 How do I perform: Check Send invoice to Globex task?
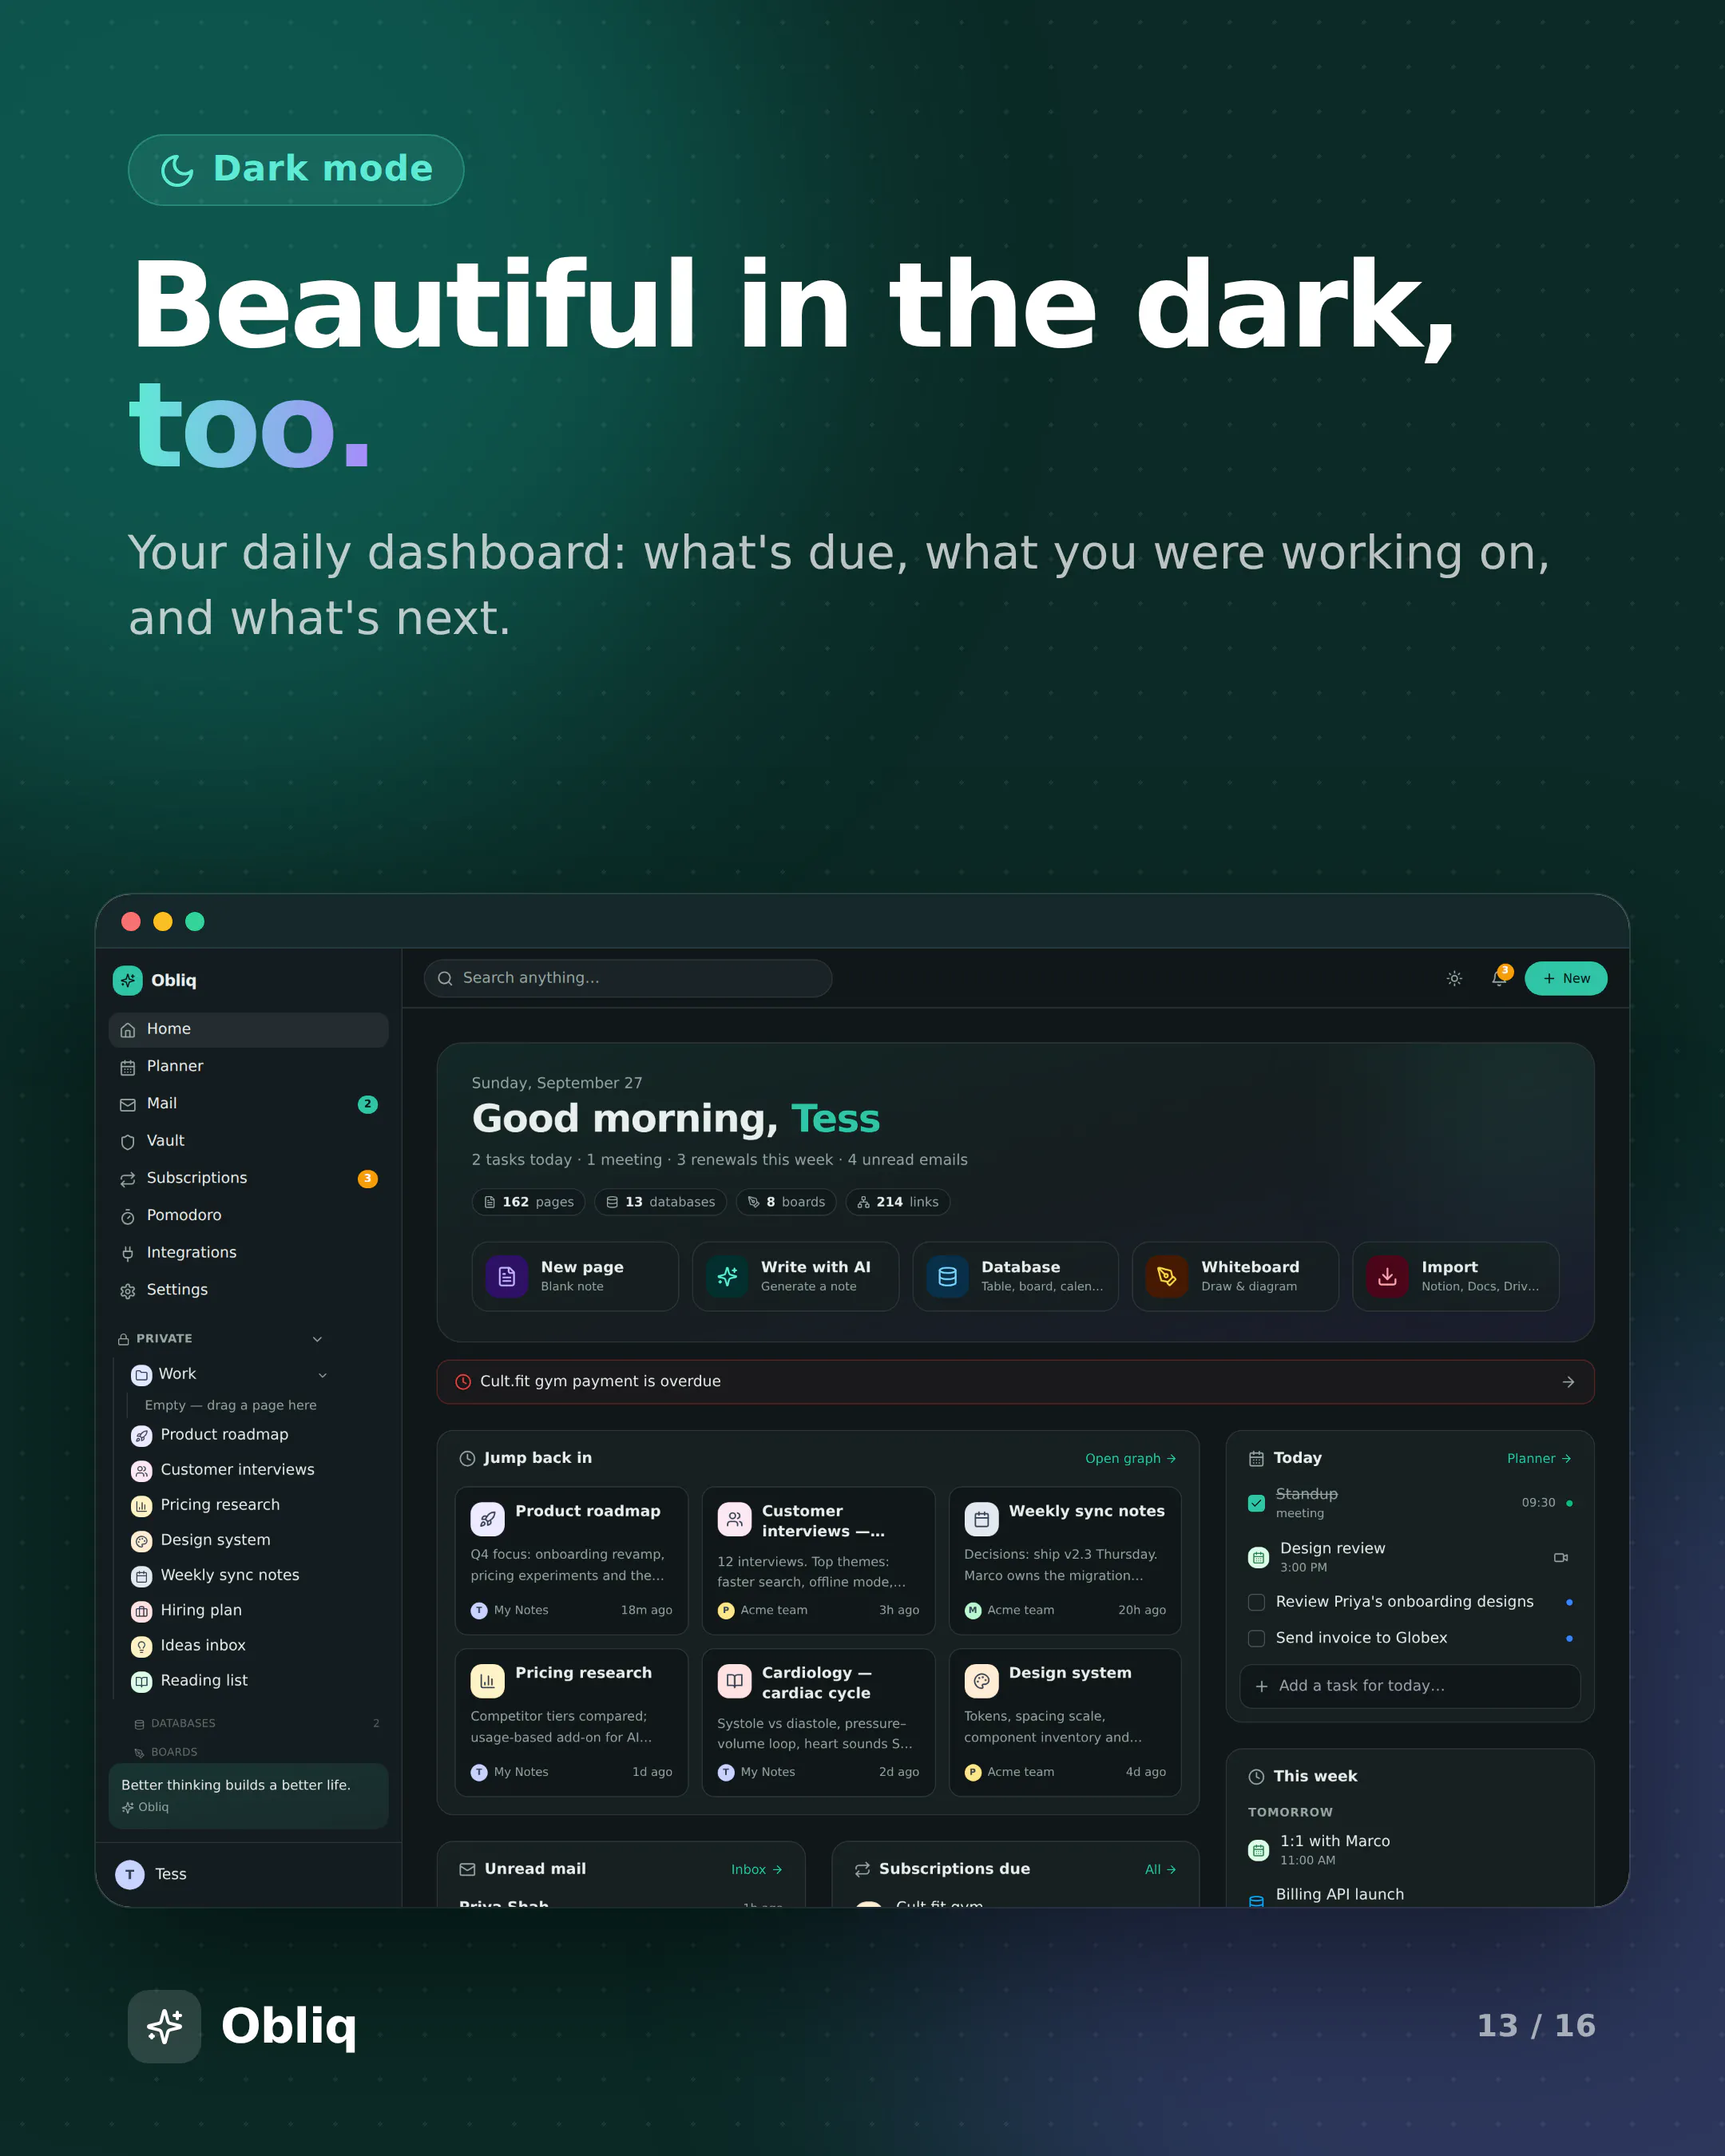coord(1256,1638)
